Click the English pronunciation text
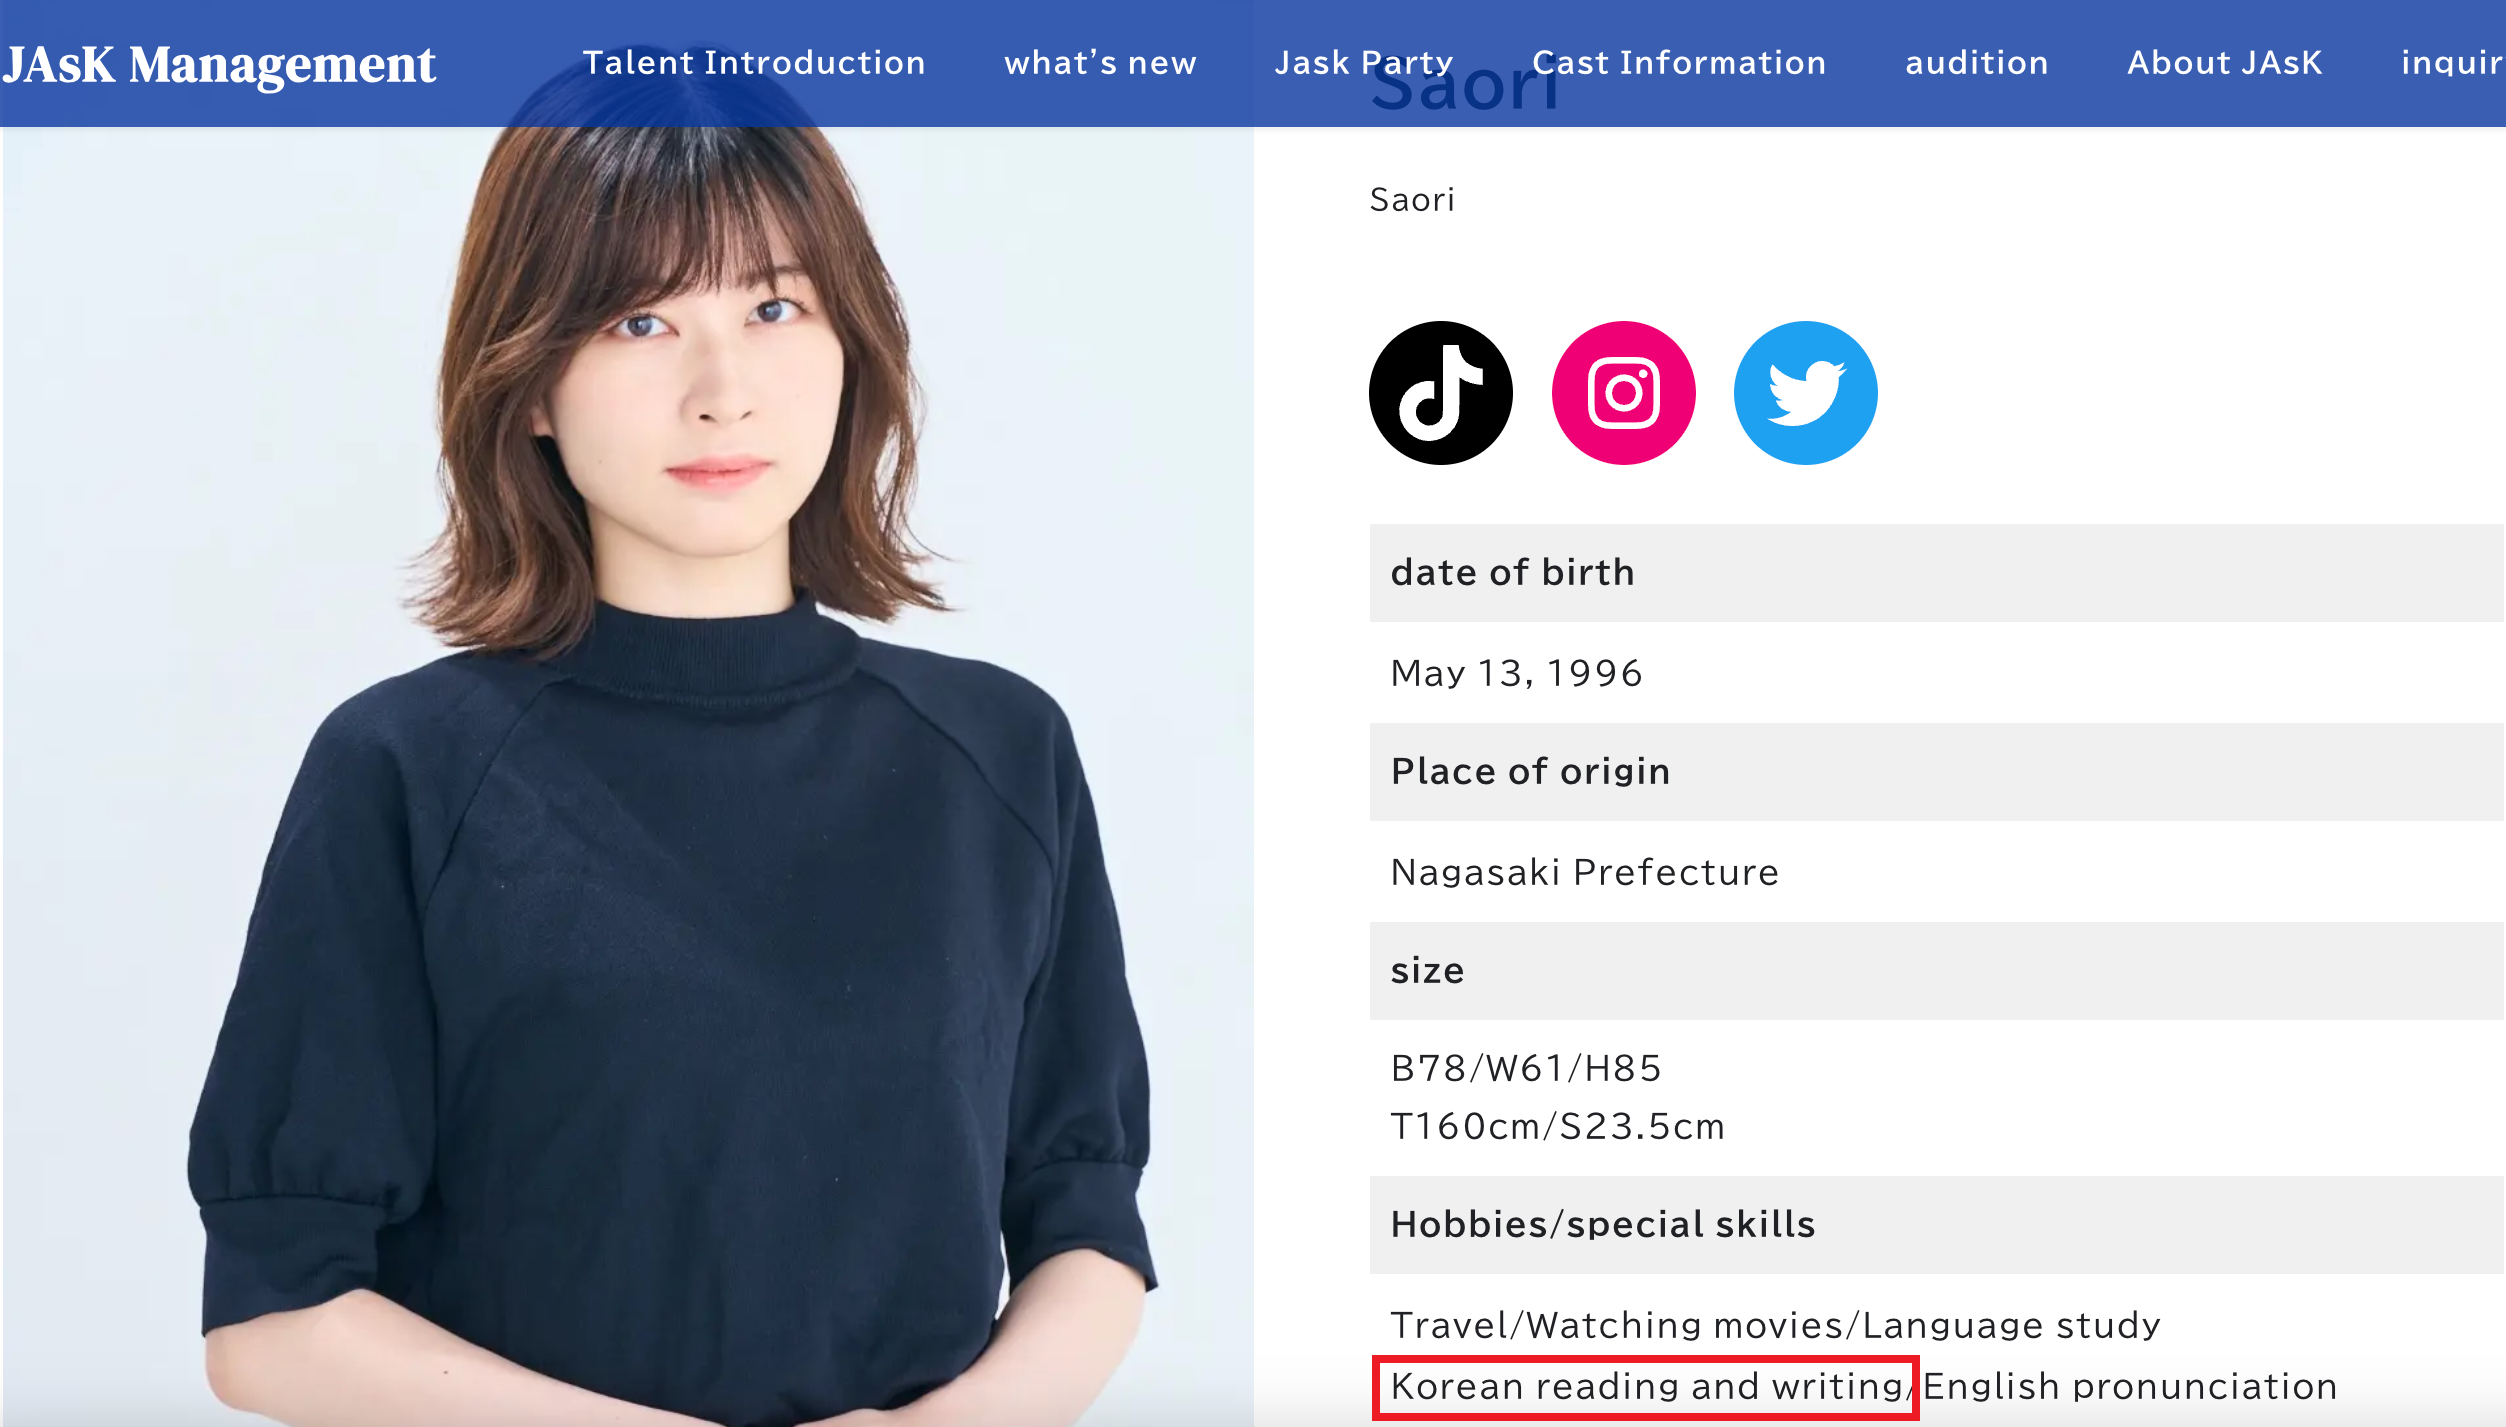Screen dimensions: 2506x1427 (x=2130, y=1387)
